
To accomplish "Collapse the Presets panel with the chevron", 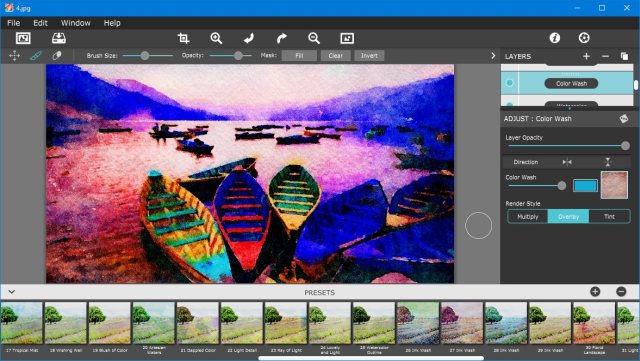I will click(x=11, y=292).
